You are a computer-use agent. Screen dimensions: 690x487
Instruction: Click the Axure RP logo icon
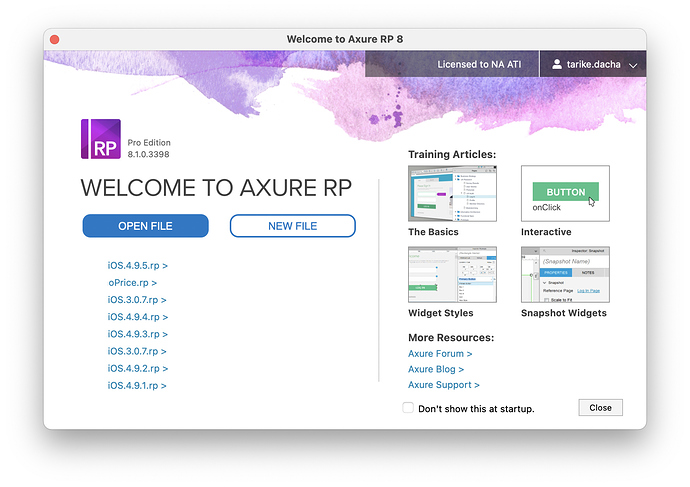(x=100, y=140)
